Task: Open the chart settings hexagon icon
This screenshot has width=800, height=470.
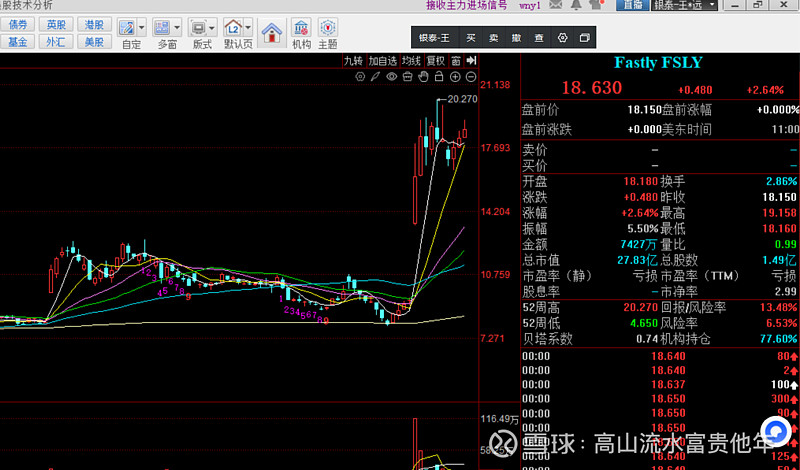Action: click(360, 77)
